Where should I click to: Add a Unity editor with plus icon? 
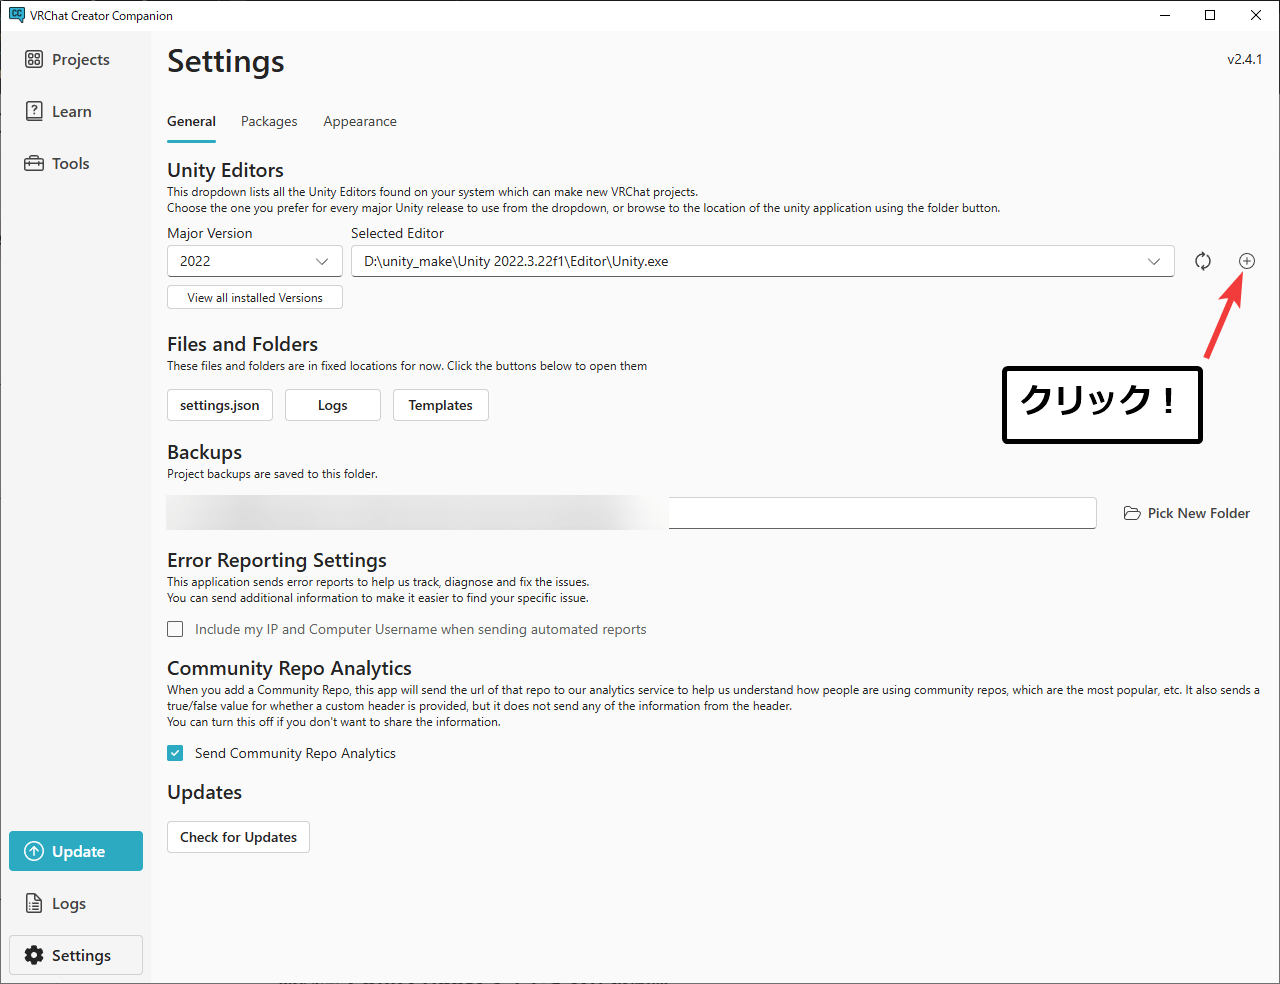tap(1247, 261)
